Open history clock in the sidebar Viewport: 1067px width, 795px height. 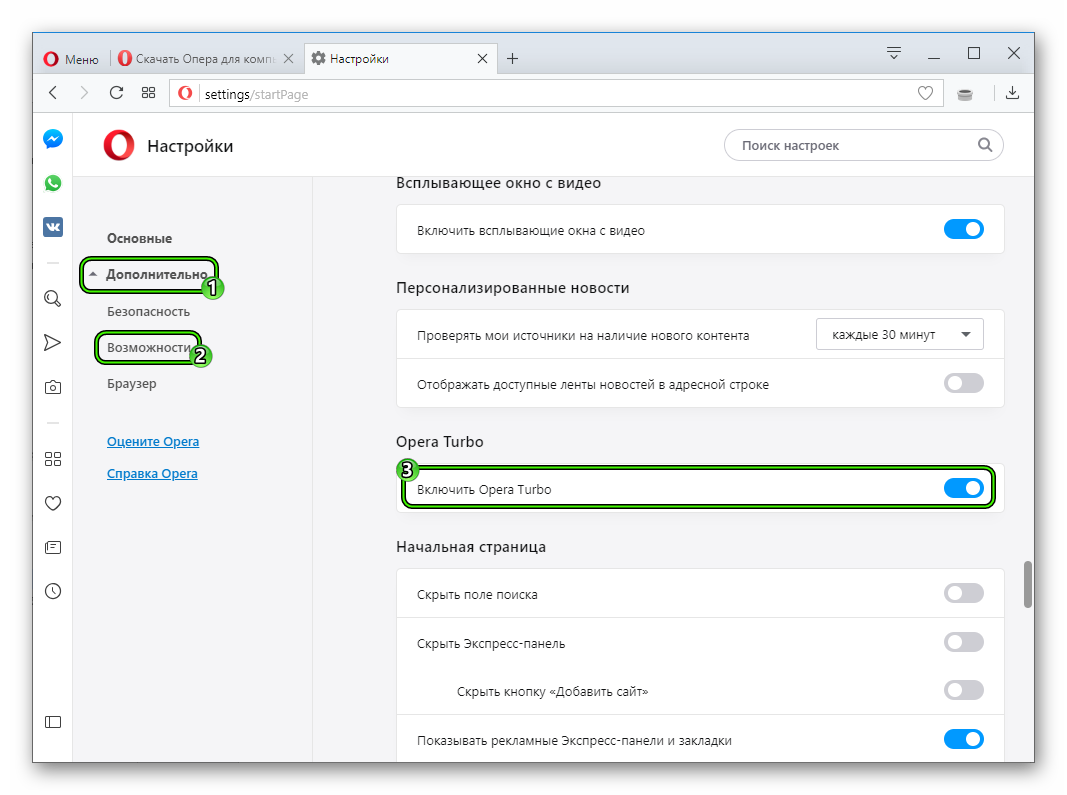tap(53, 591)
